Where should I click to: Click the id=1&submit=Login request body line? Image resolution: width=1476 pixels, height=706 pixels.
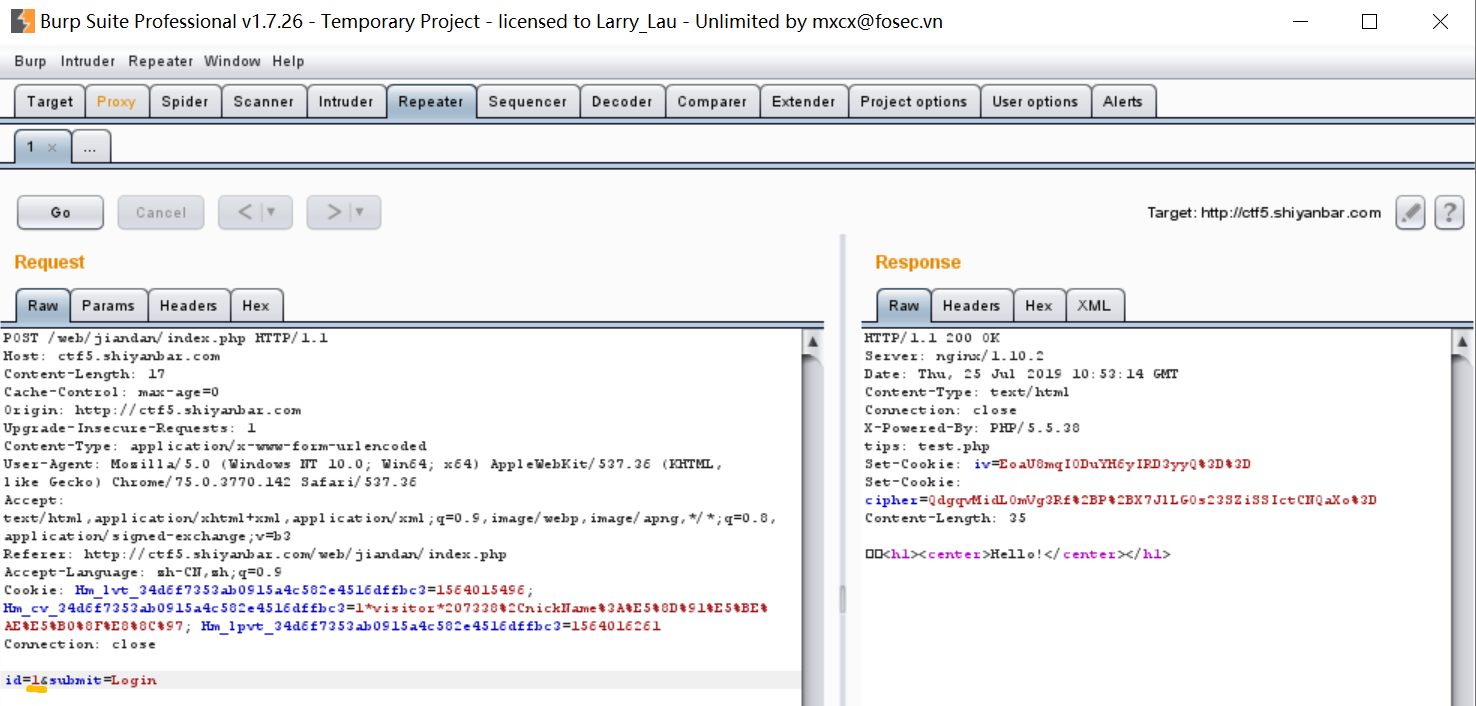80,680
